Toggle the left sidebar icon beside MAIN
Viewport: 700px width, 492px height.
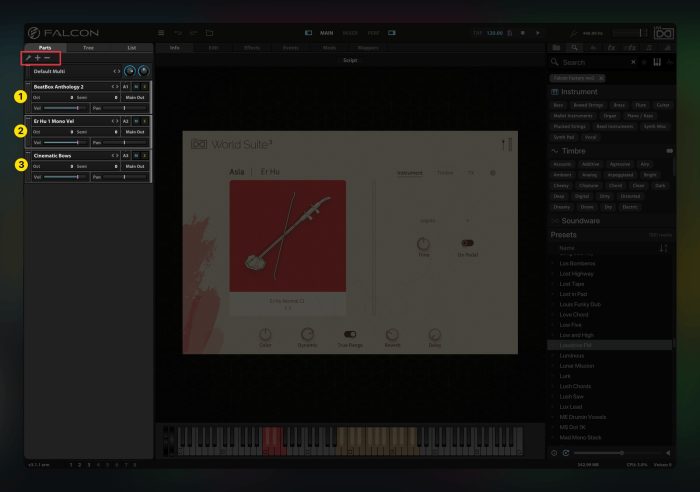coord(308,33)
